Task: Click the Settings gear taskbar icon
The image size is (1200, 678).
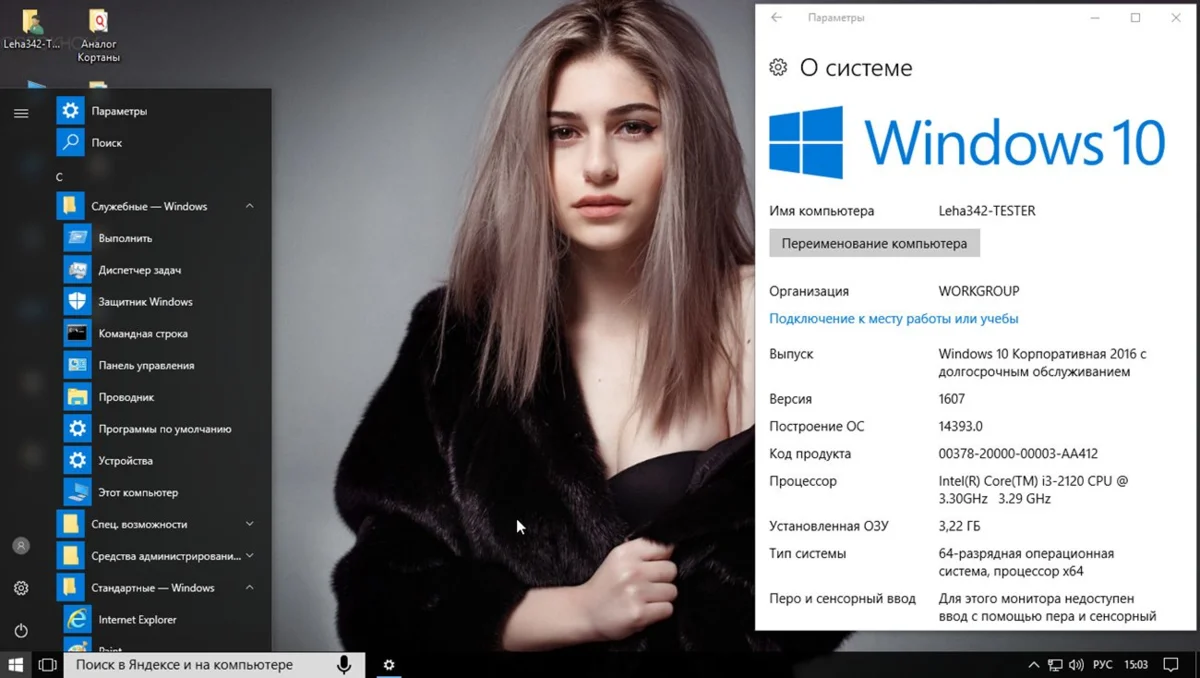Action: click(389, 665)
